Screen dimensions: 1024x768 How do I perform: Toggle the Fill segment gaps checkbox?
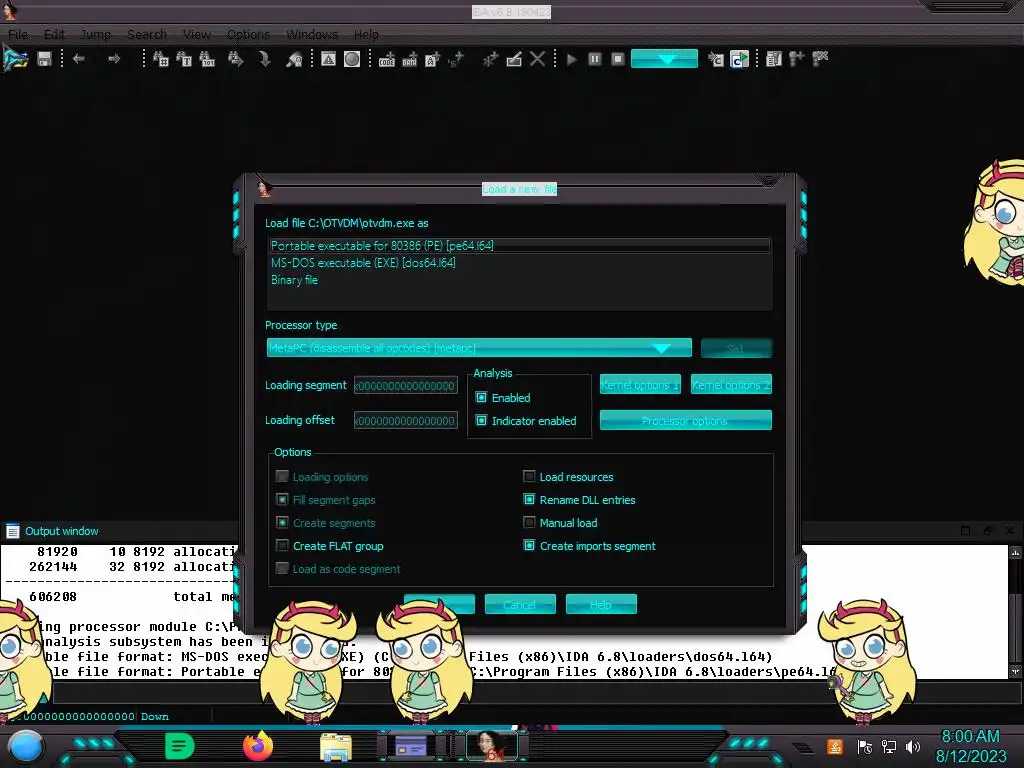(282, 500)
